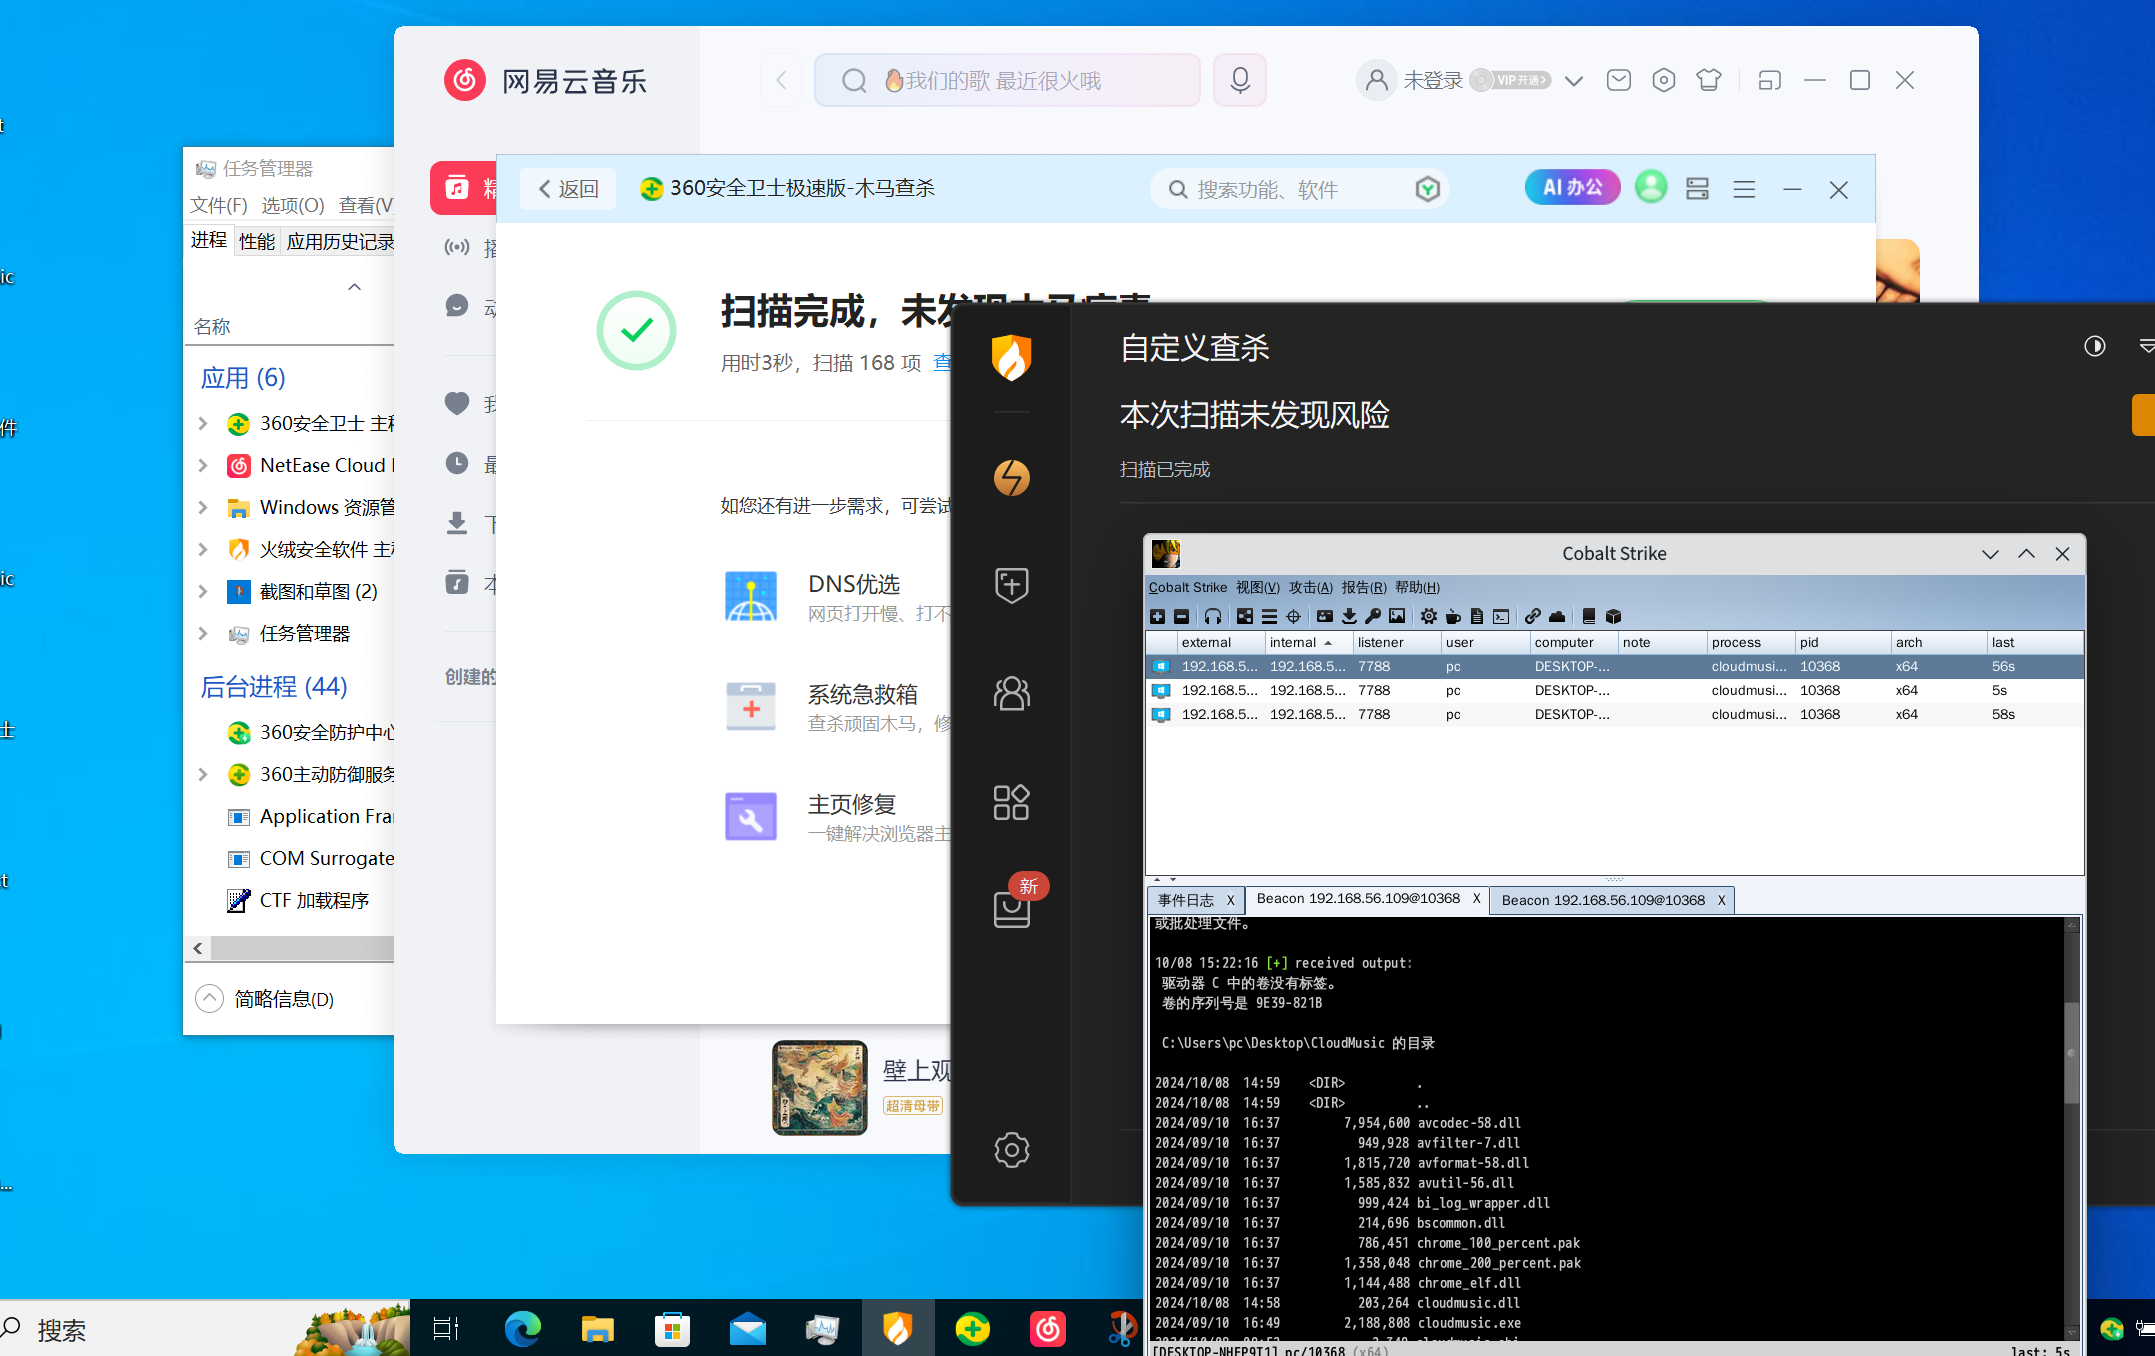The image size is (2155, 1356).
Task: Open dropdown arrow next to 未登录
Action: (x=1574, y=81)
